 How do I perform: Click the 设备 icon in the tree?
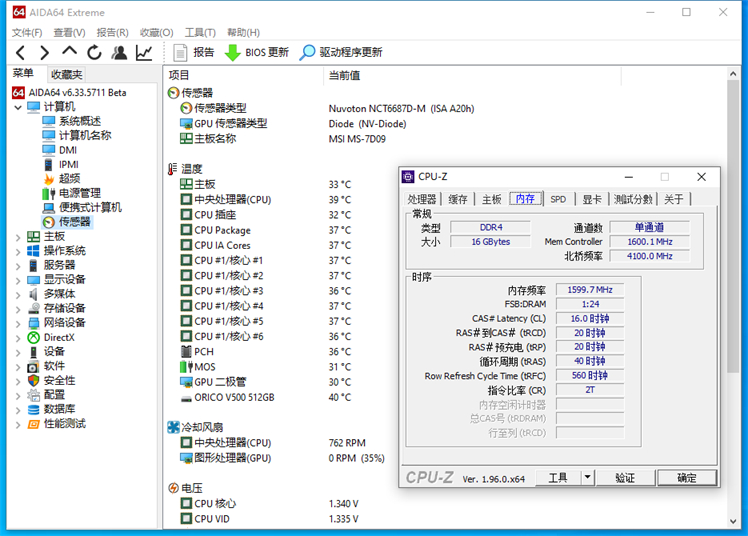33,352
